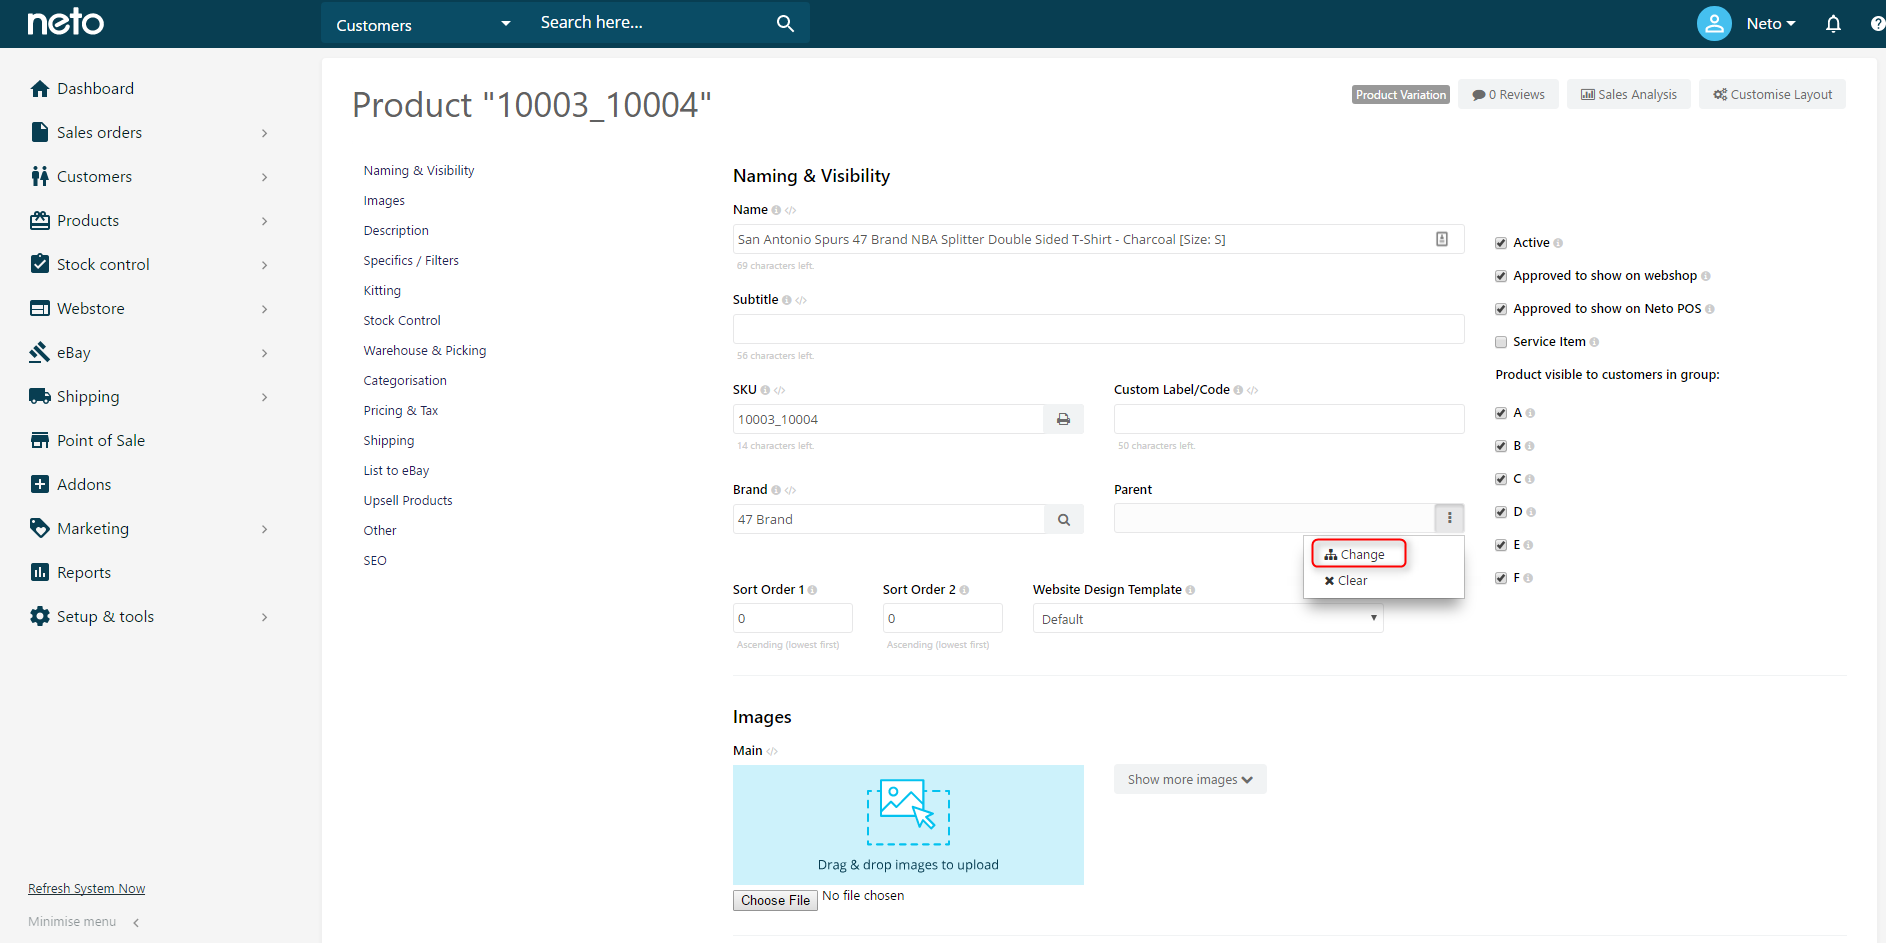Screen dimensions: 1886x943
Task: Toggle Approved to show on Neto POS checkbox
Action: point(1501,309)
